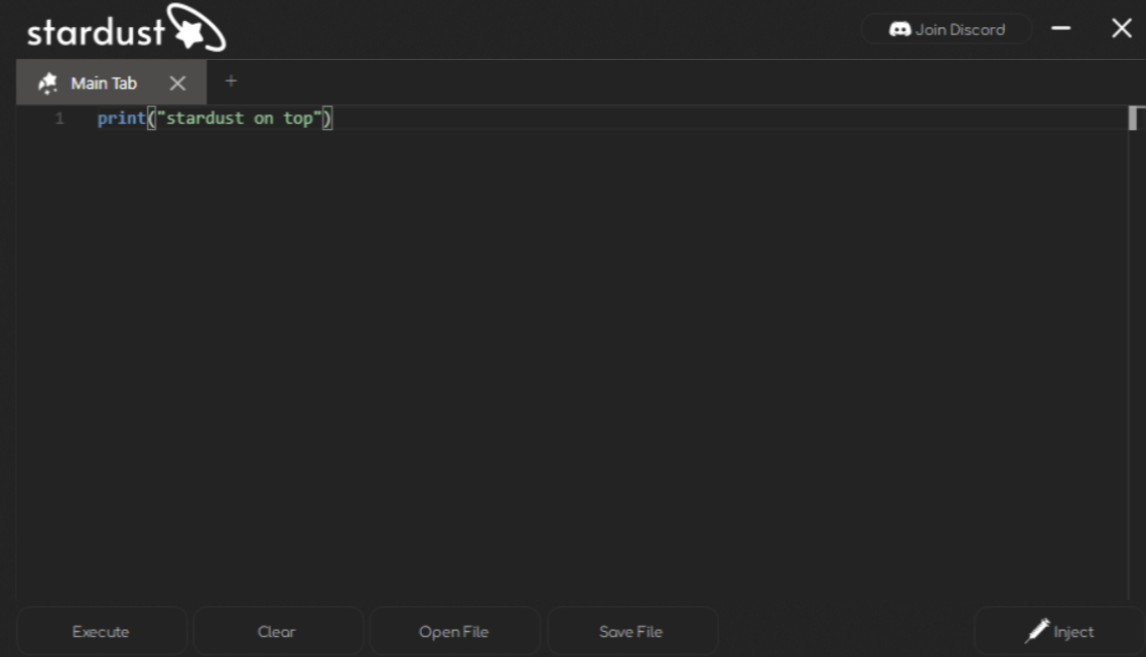Click the Save File button

(x=631, y=632)
